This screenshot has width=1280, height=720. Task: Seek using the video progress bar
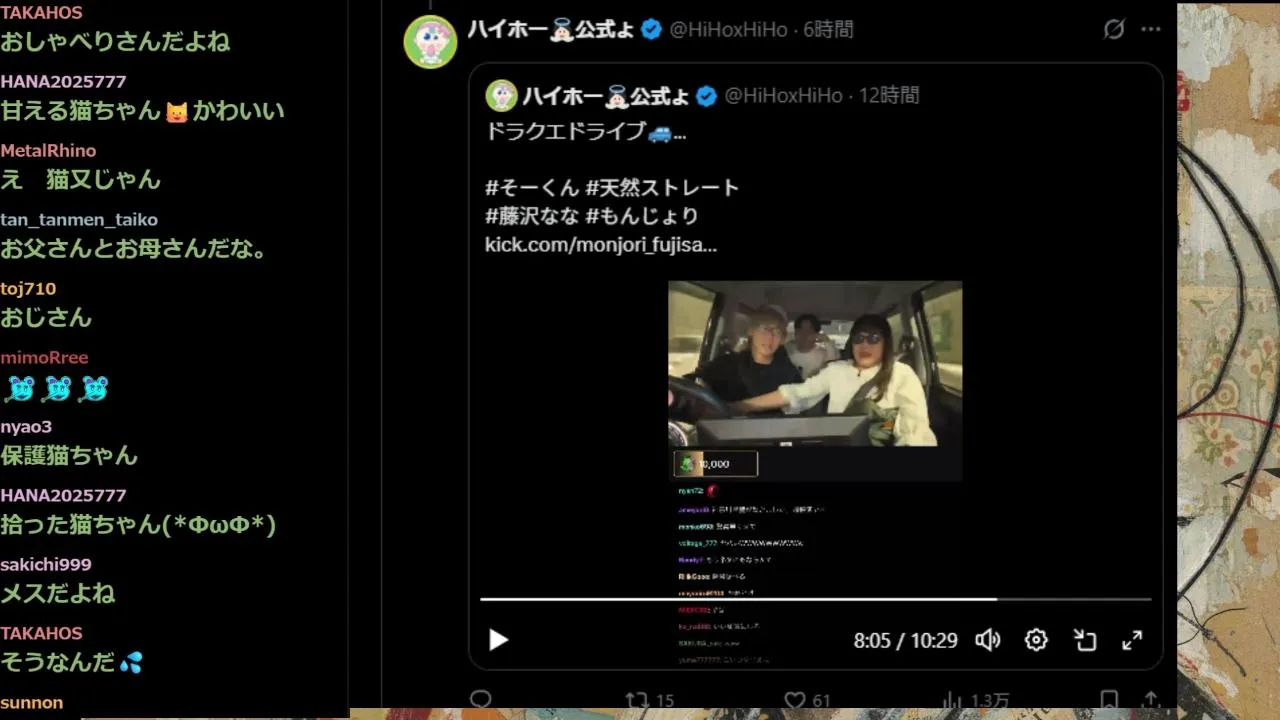[815, 599]
